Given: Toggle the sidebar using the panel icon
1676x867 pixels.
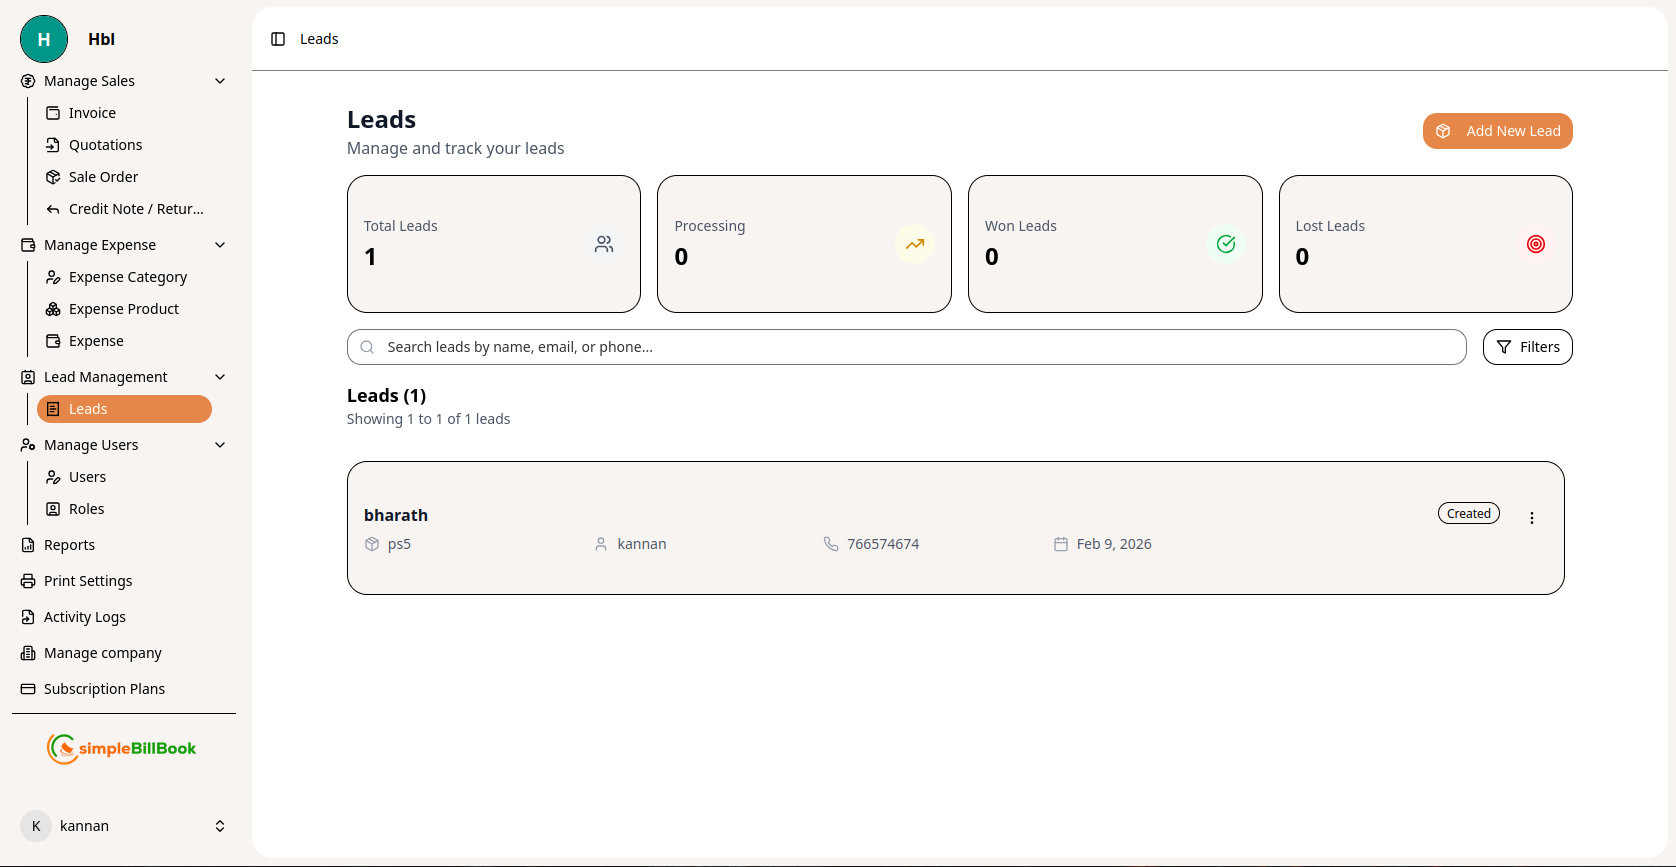Looking at the screenshot, I should click(277, 38).
